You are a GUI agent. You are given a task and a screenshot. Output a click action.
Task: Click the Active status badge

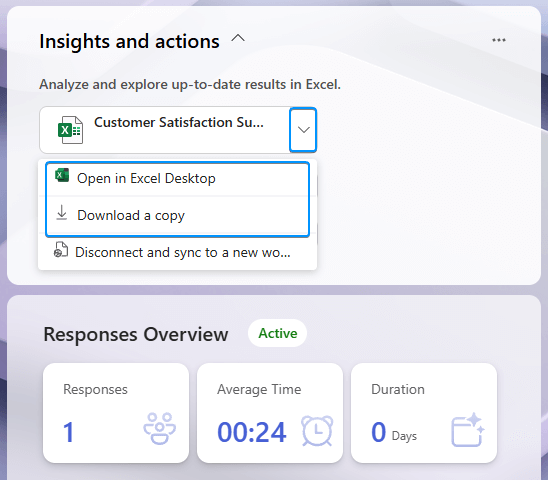coord(277,333)
